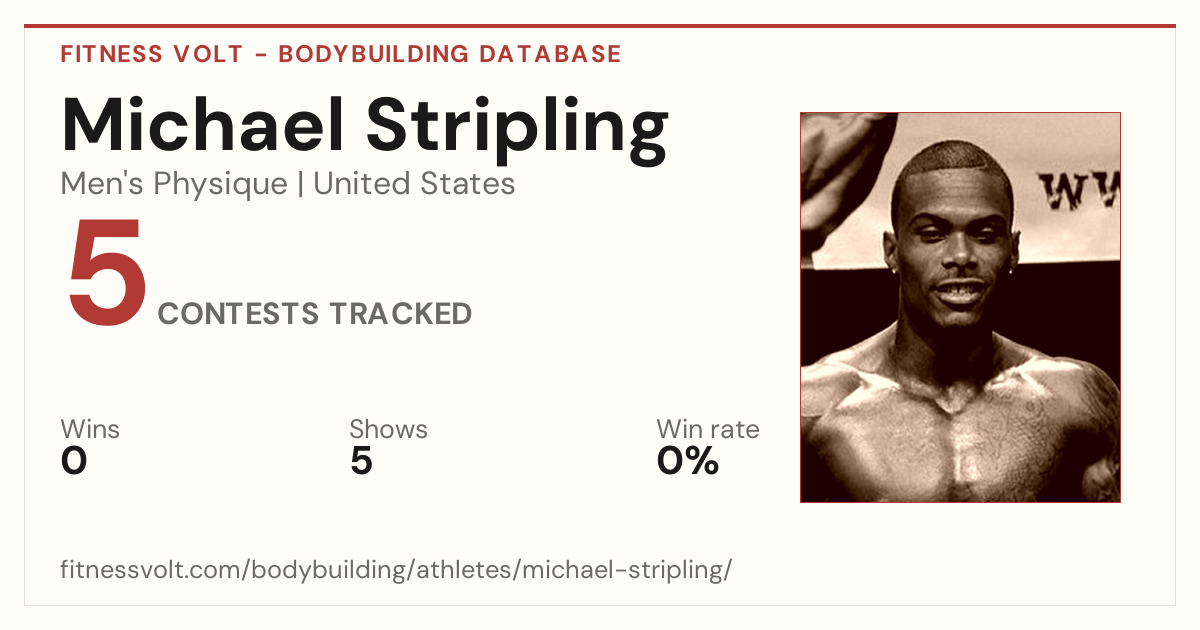This screenshot has width=1200, height=630.
Task: Click the Shows stat label
Action: point(388,430)
